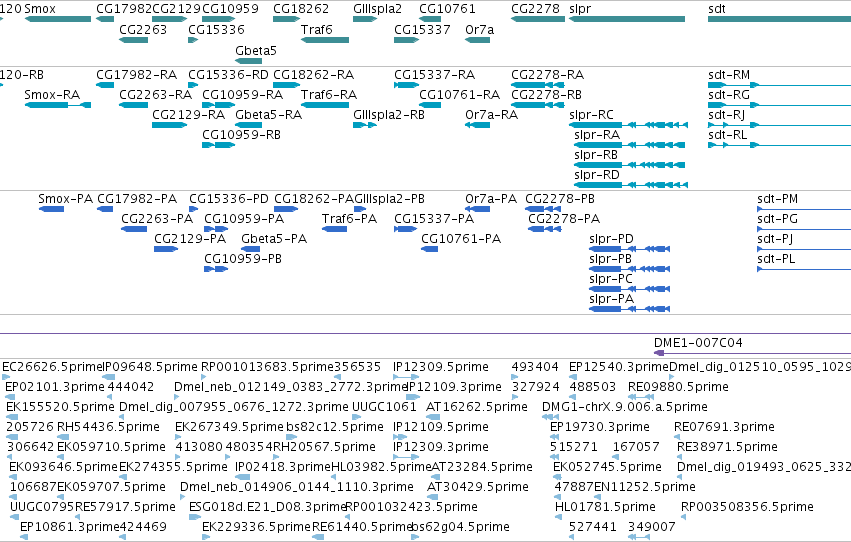Select the Or7a gene feature
Screen dimensions: 851x542
pyautogui.click(x=478, y=40)
